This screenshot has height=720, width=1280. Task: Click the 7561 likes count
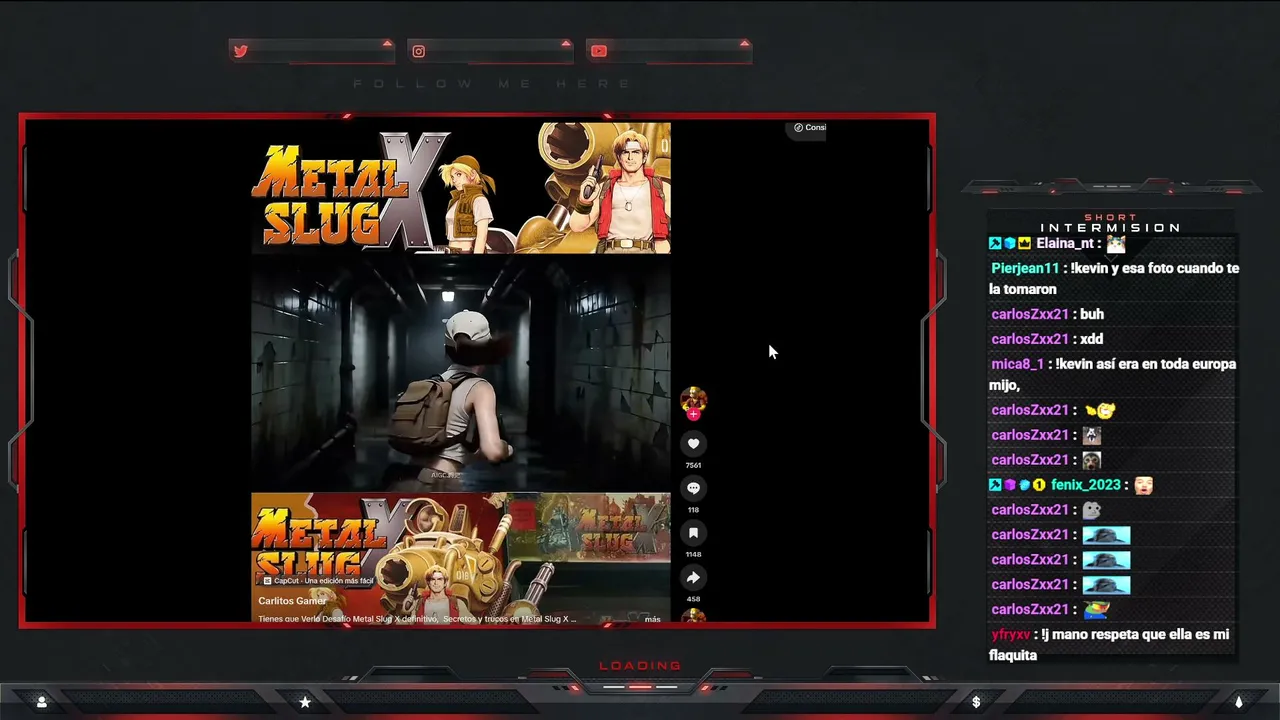tap(693, 465)
